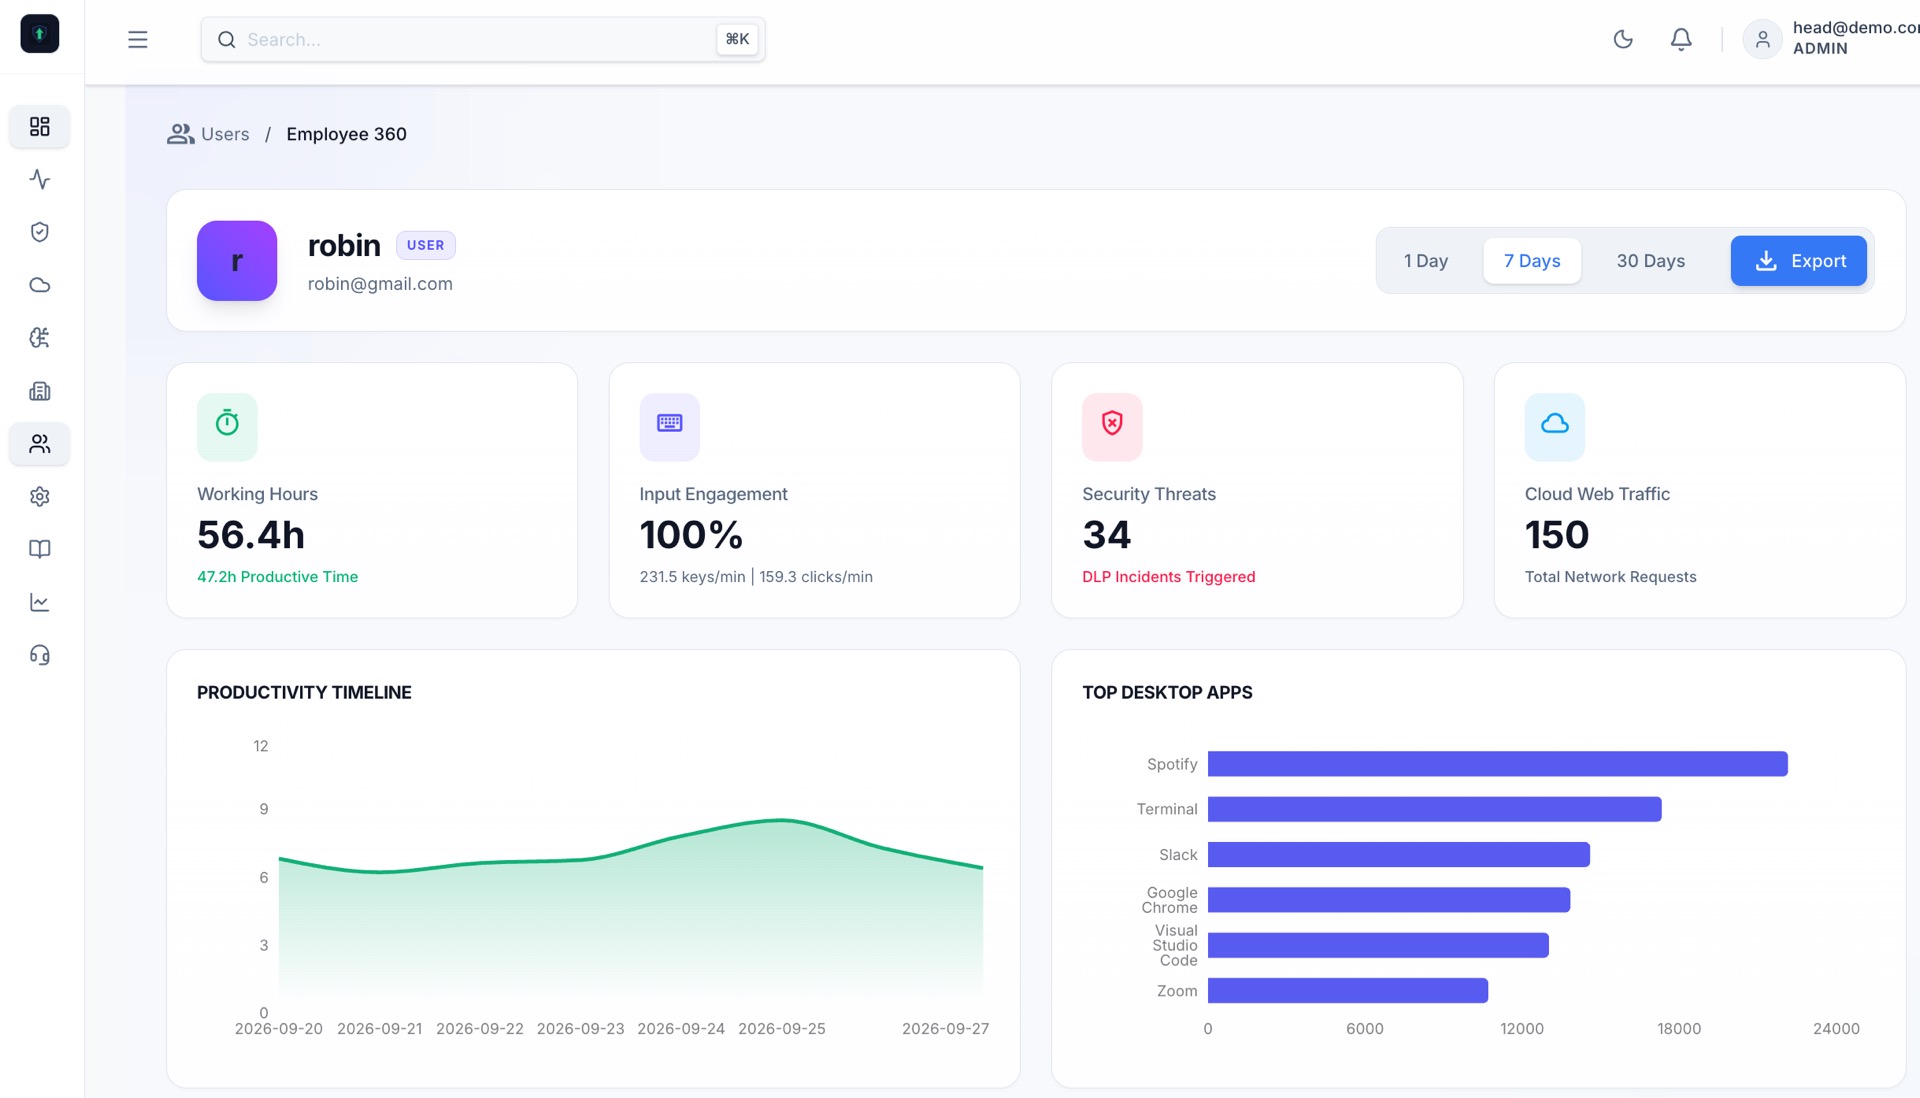Open the activity pulse icon in sidebar

point(40,179)
